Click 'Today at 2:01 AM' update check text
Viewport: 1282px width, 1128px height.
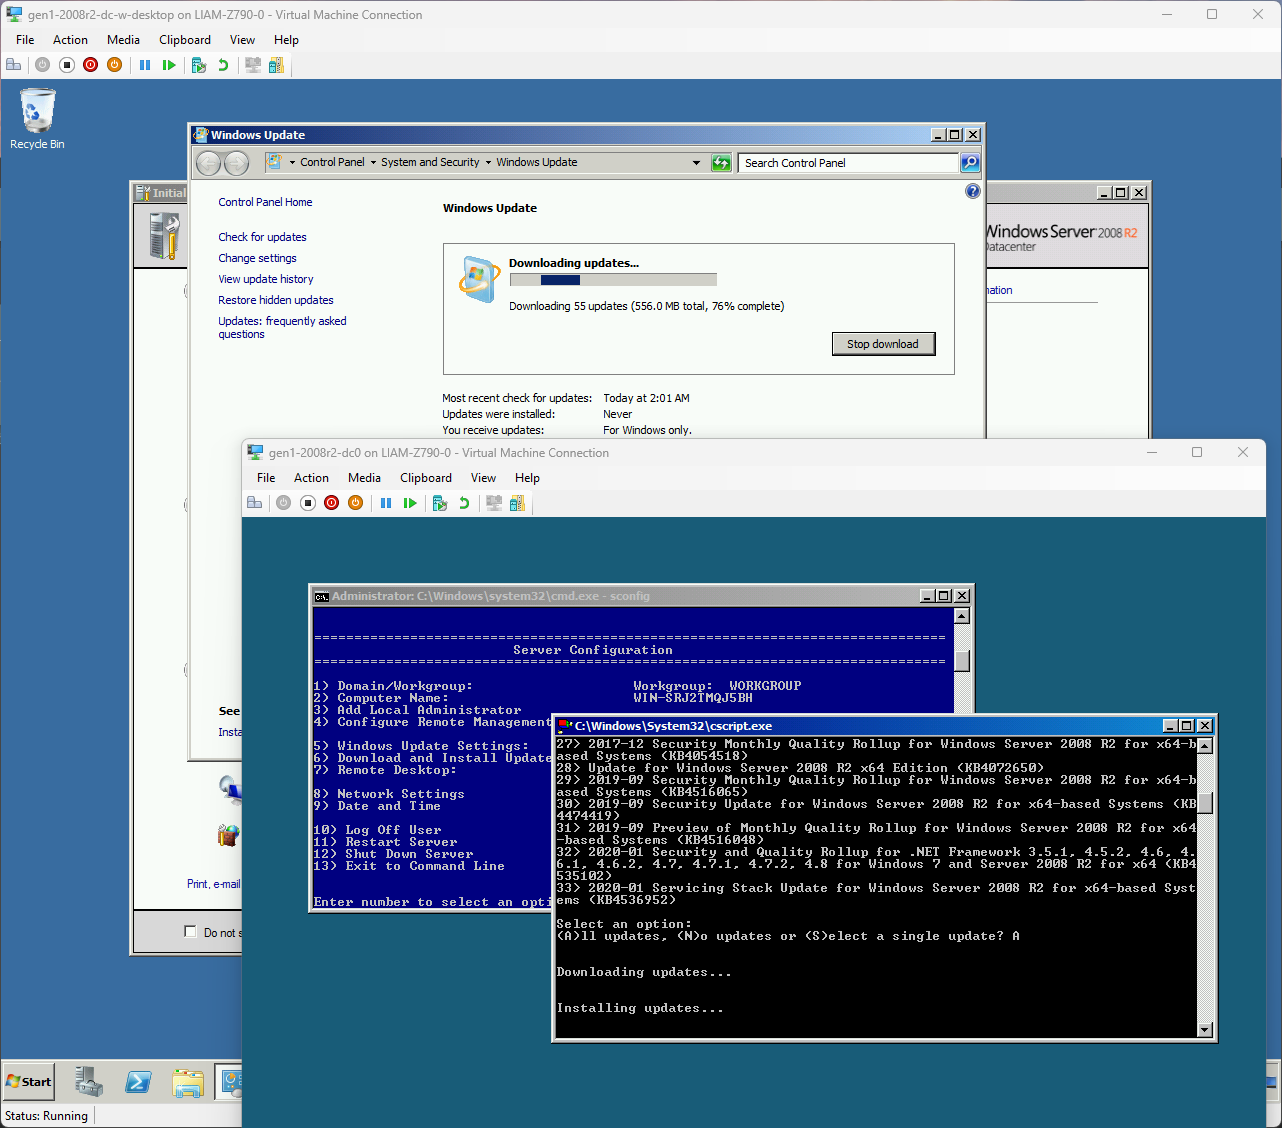pos(646,398)
